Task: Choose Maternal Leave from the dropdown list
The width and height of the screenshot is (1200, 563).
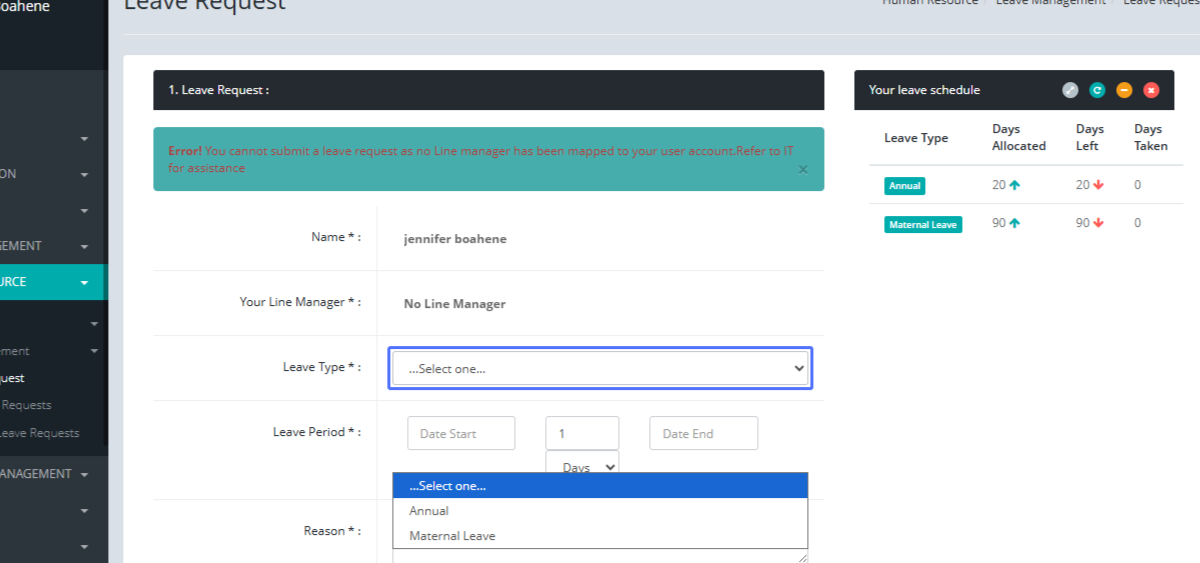Action: coord(452,536)
